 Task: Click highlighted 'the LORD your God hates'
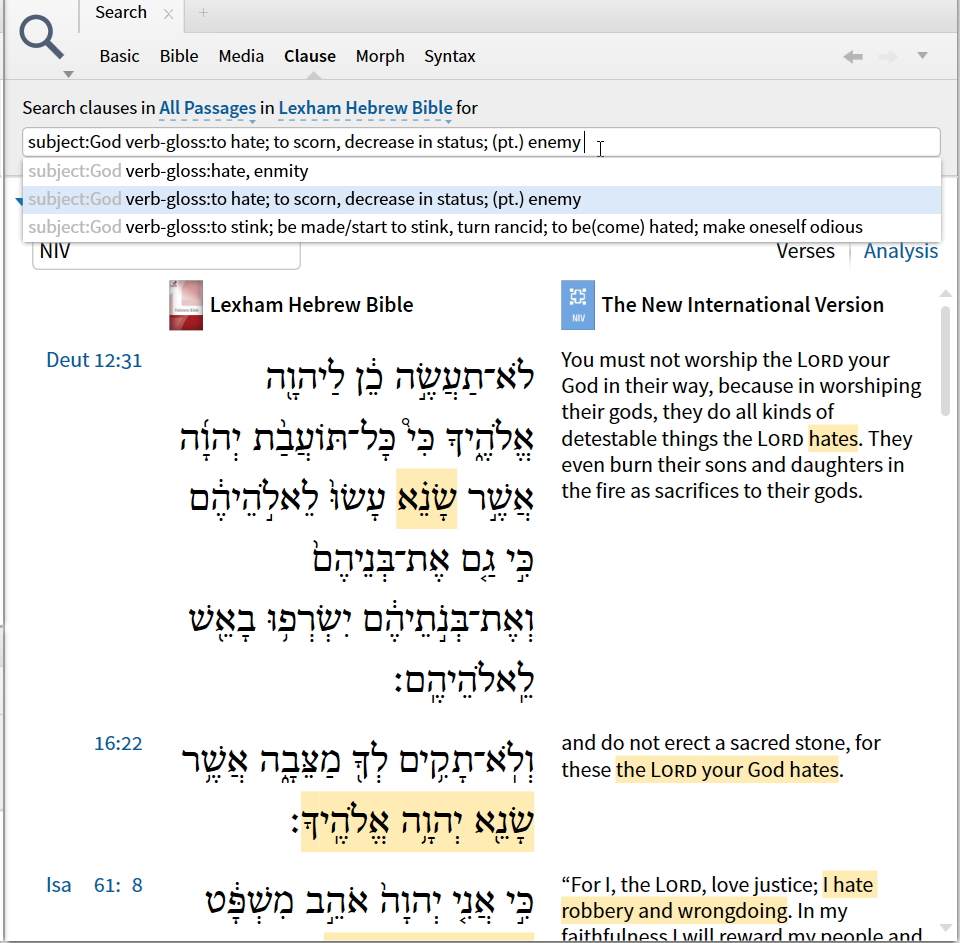point(727,770)
